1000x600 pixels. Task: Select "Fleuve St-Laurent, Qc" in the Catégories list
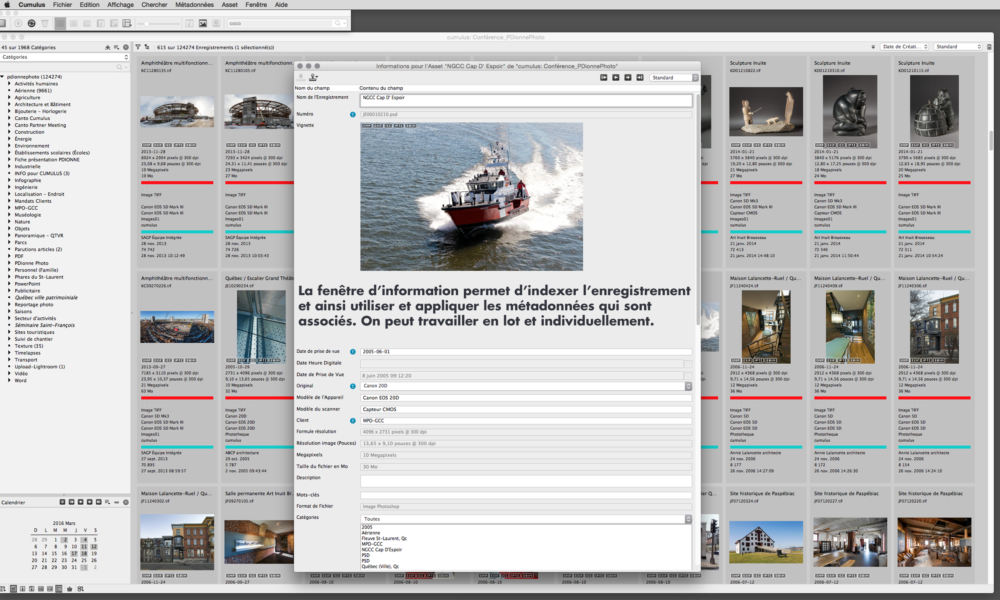tap(384, 538)
